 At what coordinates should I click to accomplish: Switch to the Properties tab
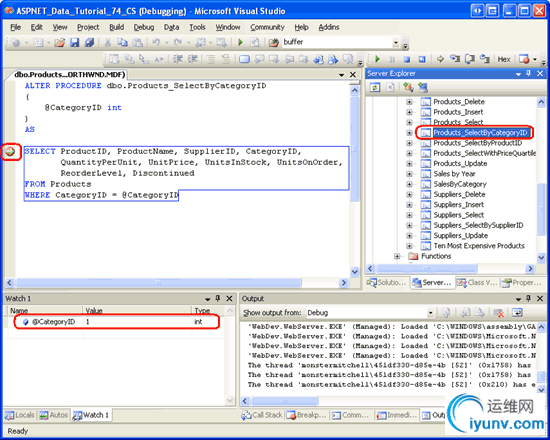point(522,282)
